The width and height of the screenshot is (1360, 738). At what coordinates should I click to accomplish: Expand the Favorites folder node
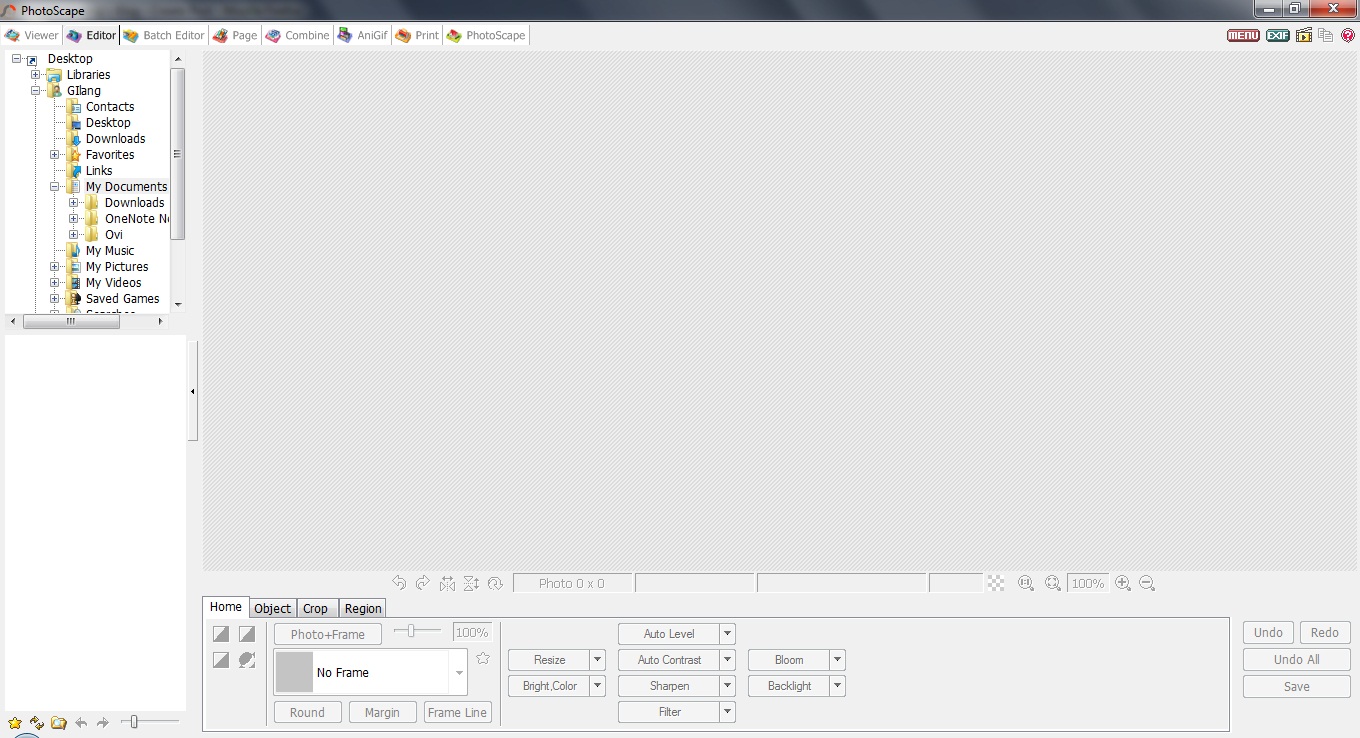(55, 155)
